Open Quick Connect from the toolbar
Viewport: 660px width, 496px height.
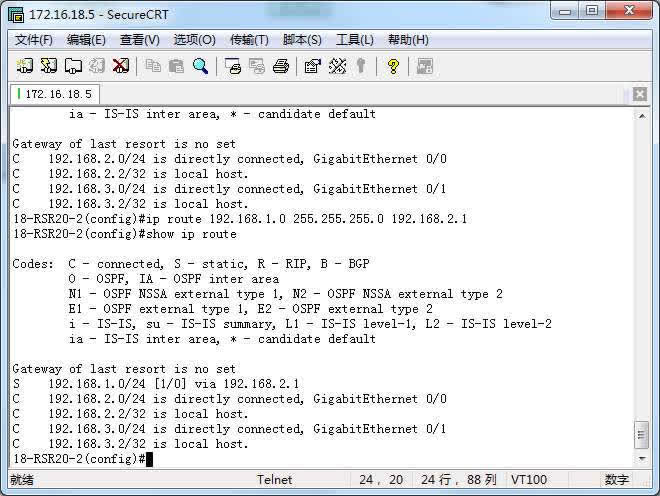click(49, 66)
